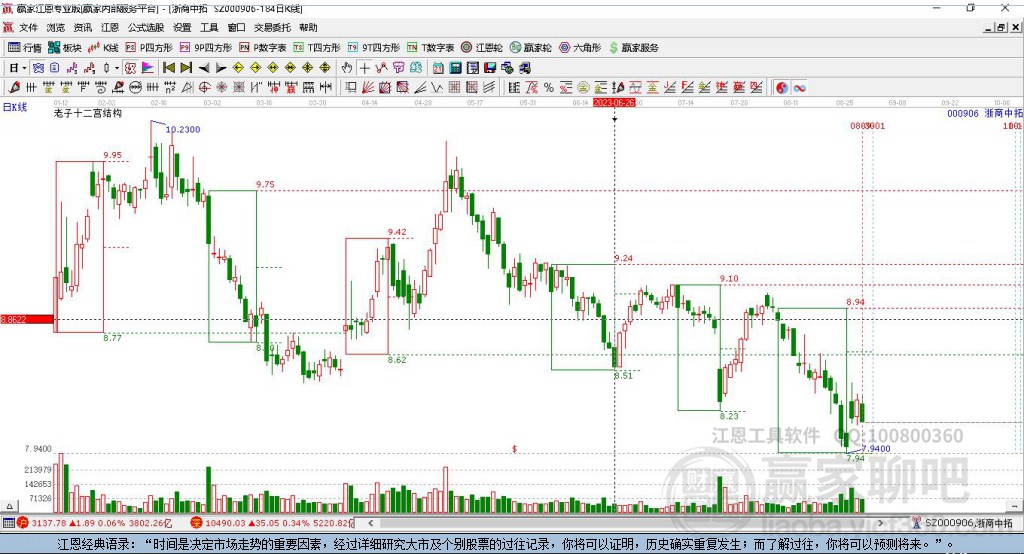Open the 赢家轮 wheel tool
The width and height of the screenshot is (1024, 554).
pyautogui.click(x=530, y=48)
